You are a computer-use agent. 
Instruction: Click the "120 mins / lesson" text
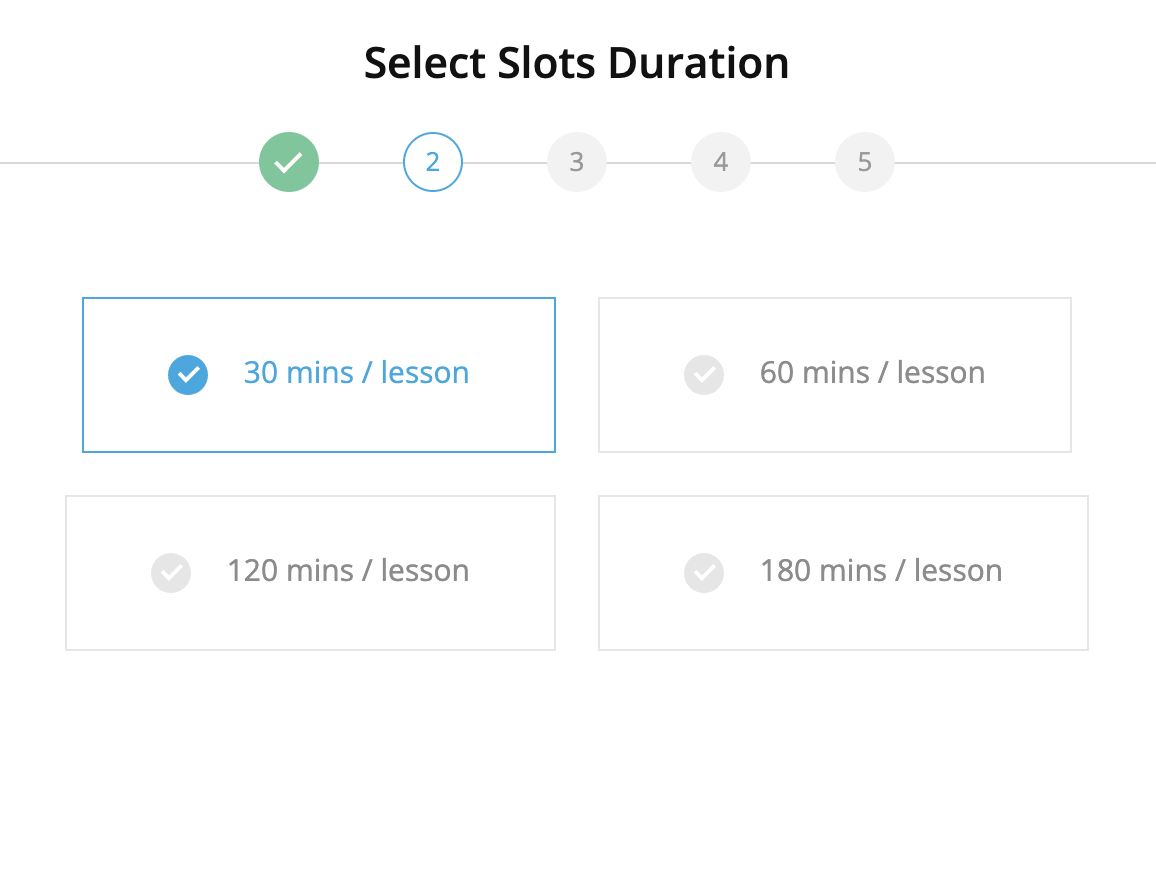(348, 571)
